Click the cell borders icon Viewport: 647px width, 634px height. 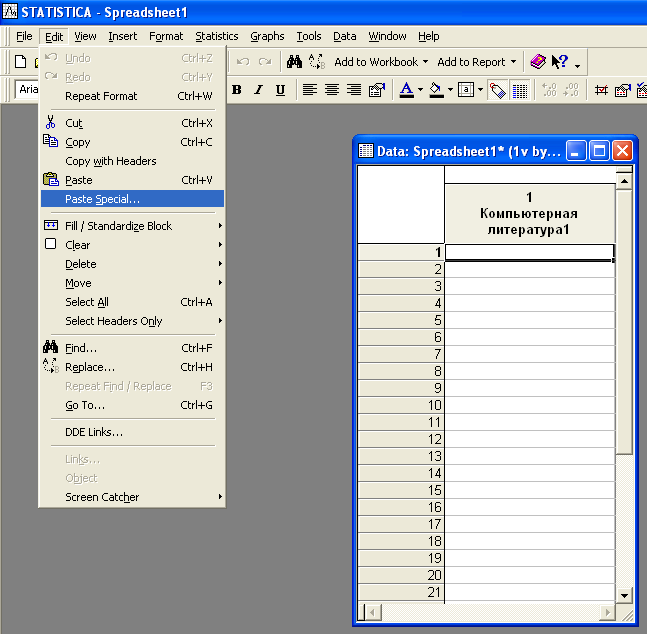pos(466,90)
